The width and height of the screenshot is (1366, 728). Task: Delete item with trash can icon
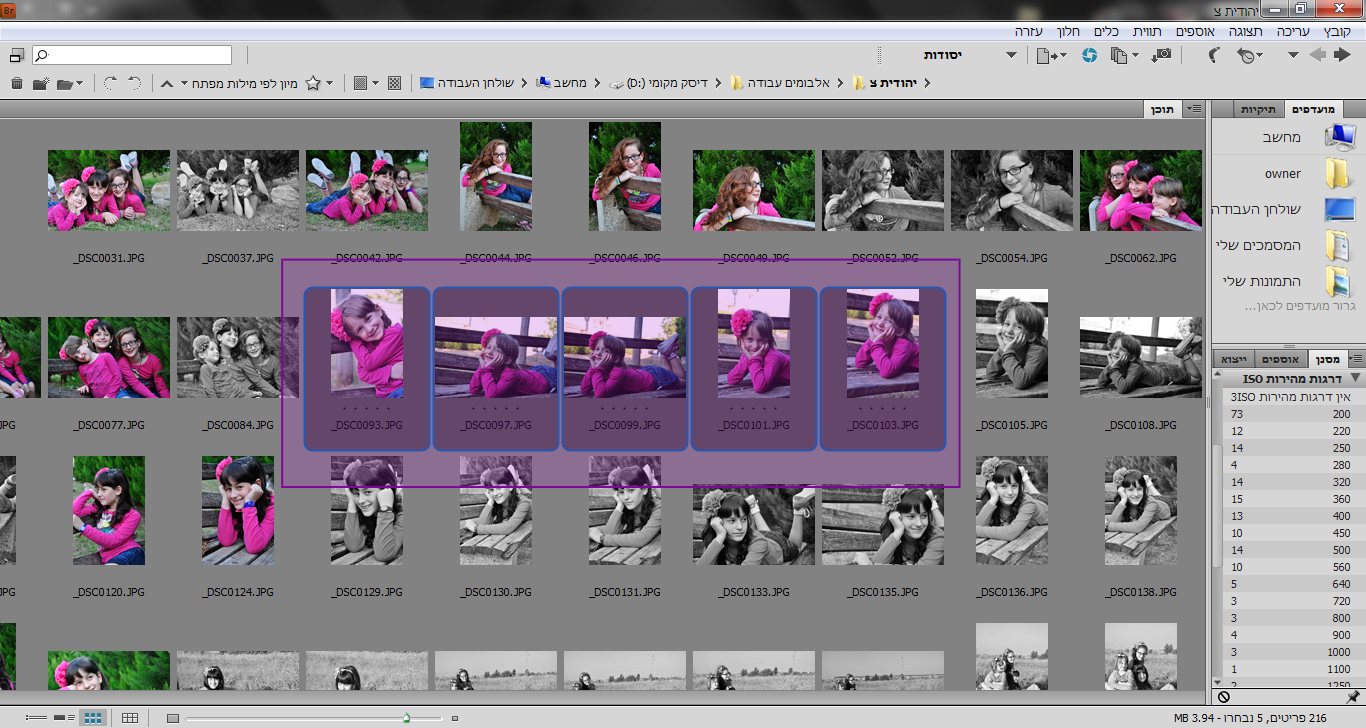[16, 83]
